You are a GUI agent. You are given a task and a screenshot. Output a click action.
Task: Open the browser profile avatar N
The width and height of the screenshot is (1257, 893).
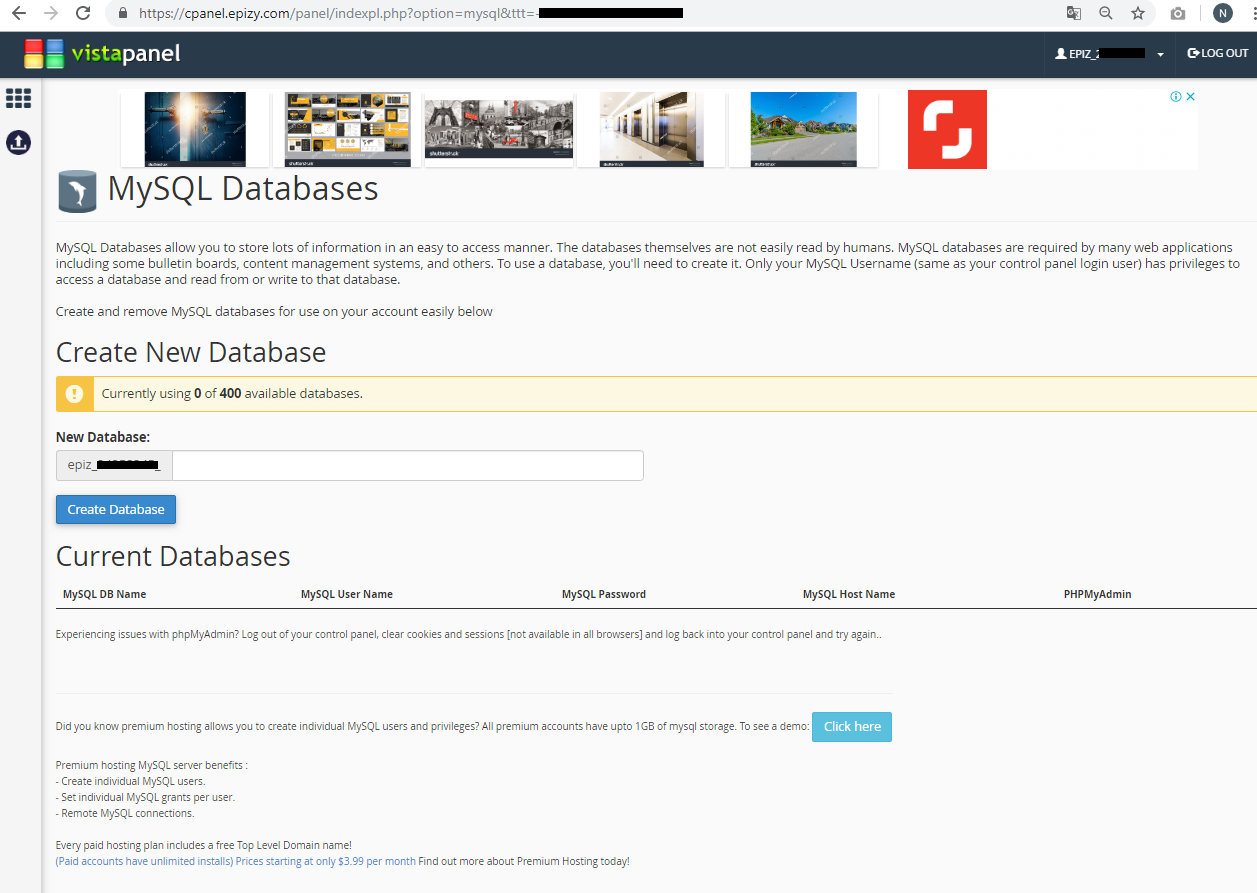(1222, 13)
